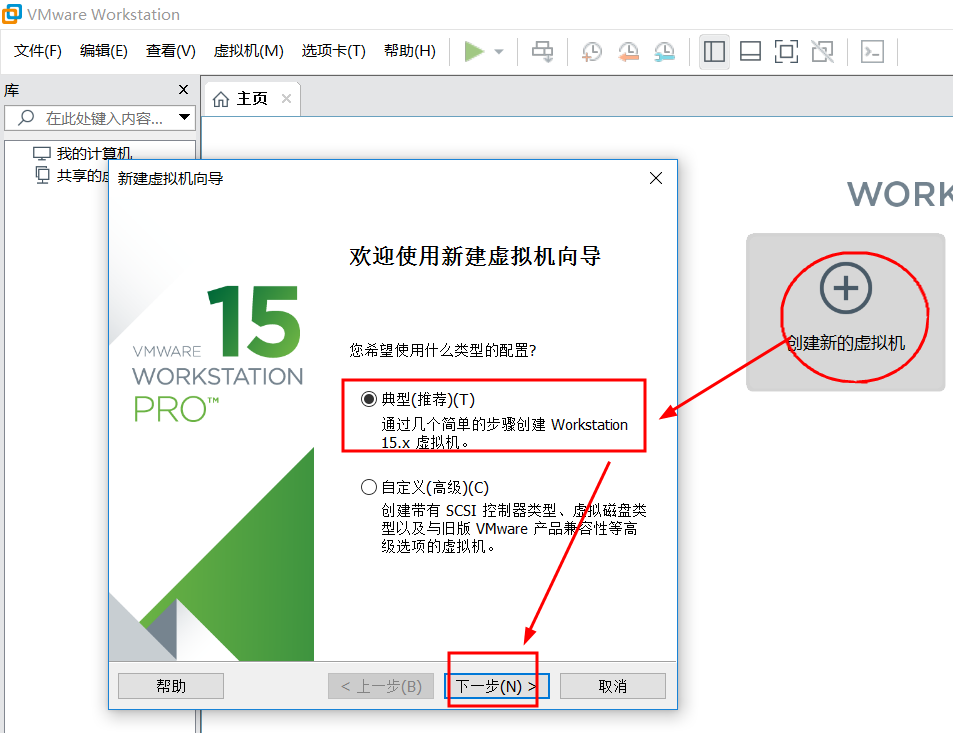The height and width of the screenshot is (733, 953).
Task: Expand the library search filter dropdown
Action: (184, 117)
